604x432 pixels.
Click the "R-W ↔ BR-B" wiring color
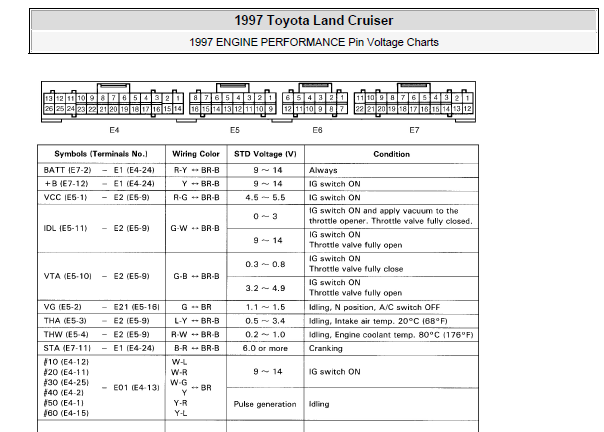[195, 335]
